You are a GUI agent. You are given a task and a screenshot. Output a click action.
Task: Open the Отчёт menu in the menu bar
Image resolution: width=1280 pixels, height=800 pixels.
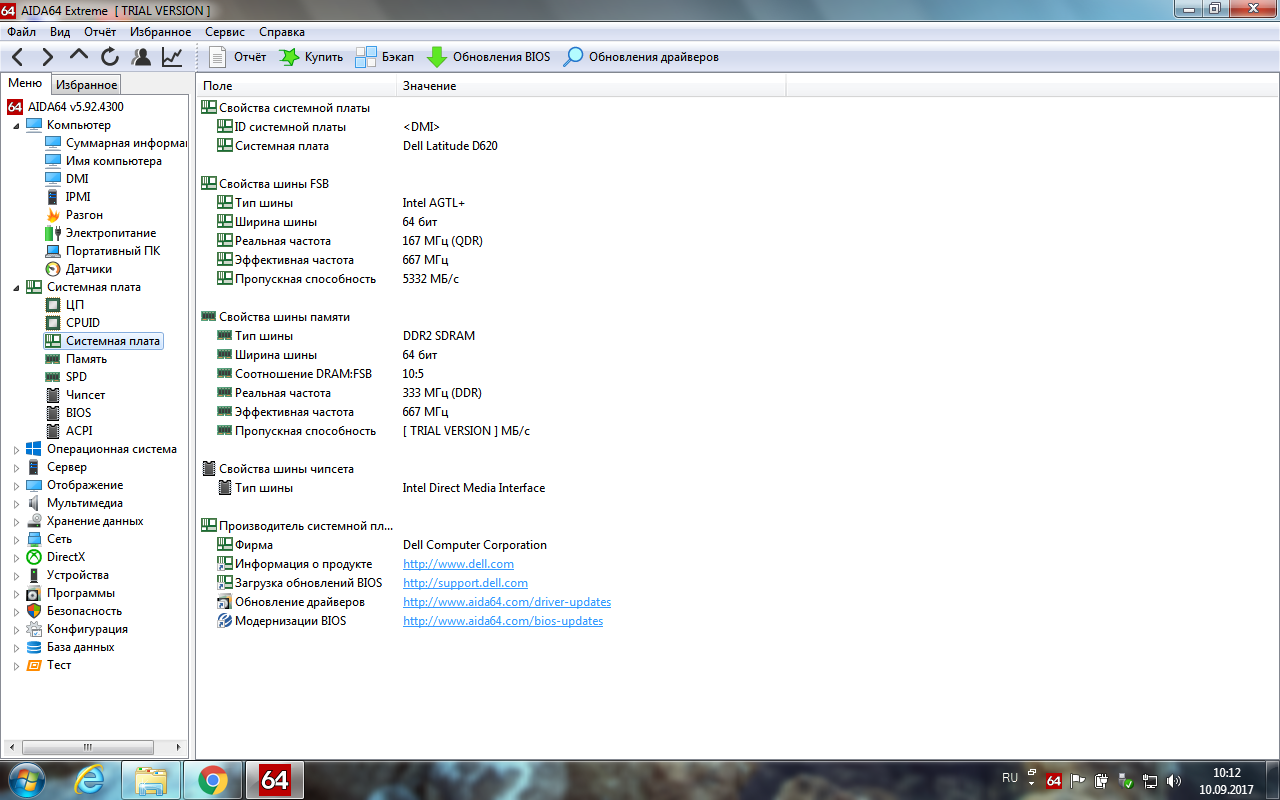[100, 32]
